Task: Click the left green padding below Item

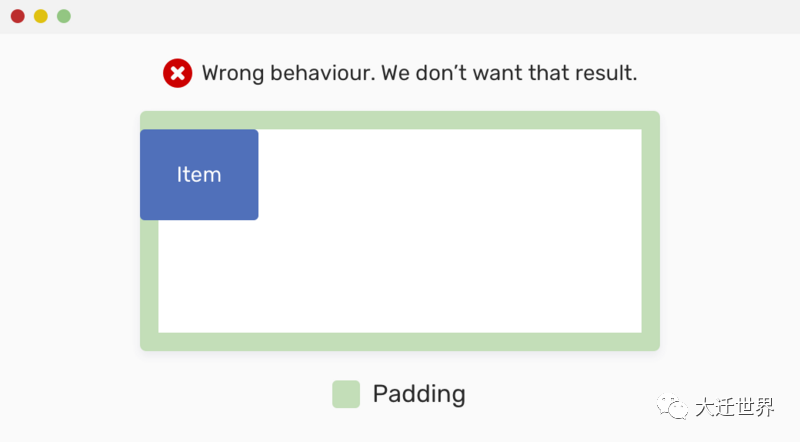Action: point(149,276)
